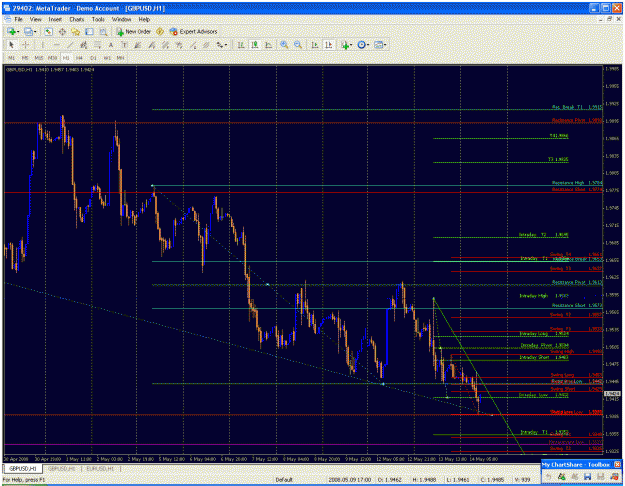Select the vertical line drawing tool
Image resolution: width=625 pixels, height=486 pixels.
pos(43,45)
